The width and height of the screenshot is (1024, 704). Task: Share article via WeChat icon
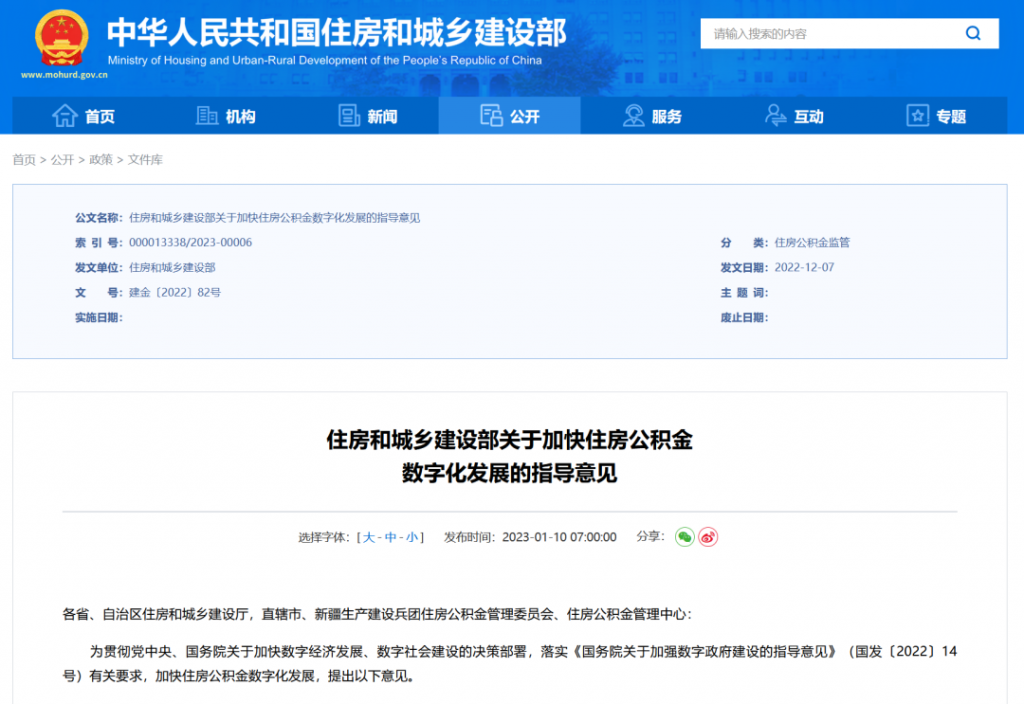click(x=684, y=537)
